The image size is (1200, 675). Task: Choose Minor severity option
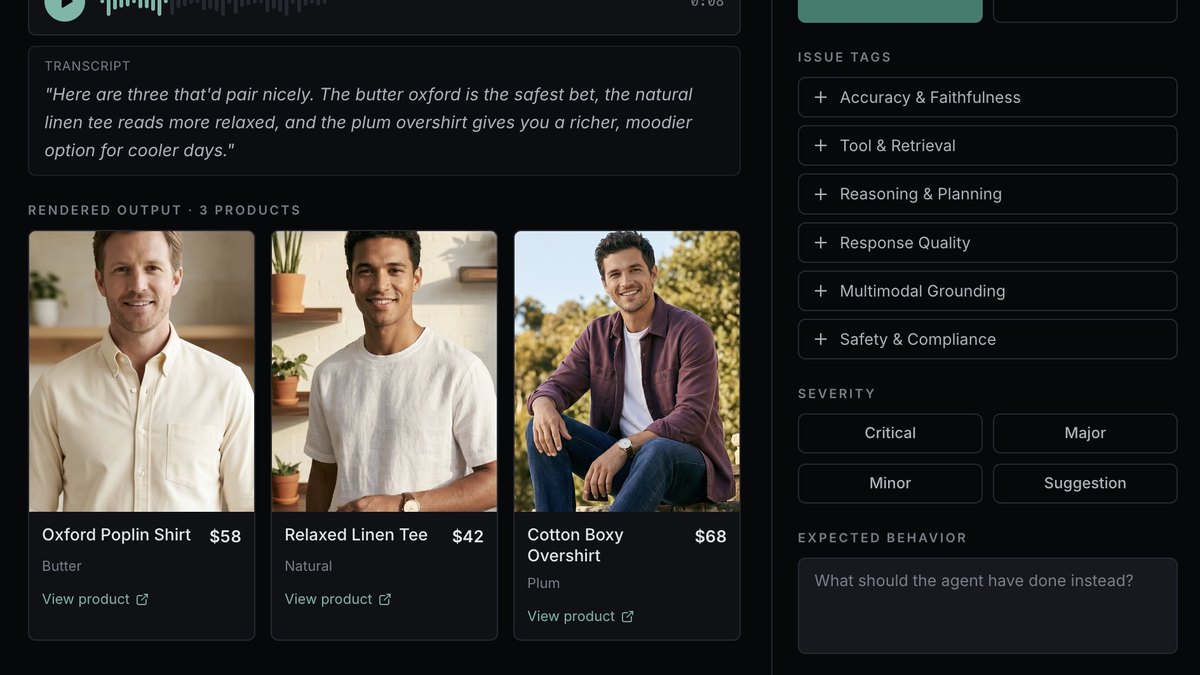point(890,483)
